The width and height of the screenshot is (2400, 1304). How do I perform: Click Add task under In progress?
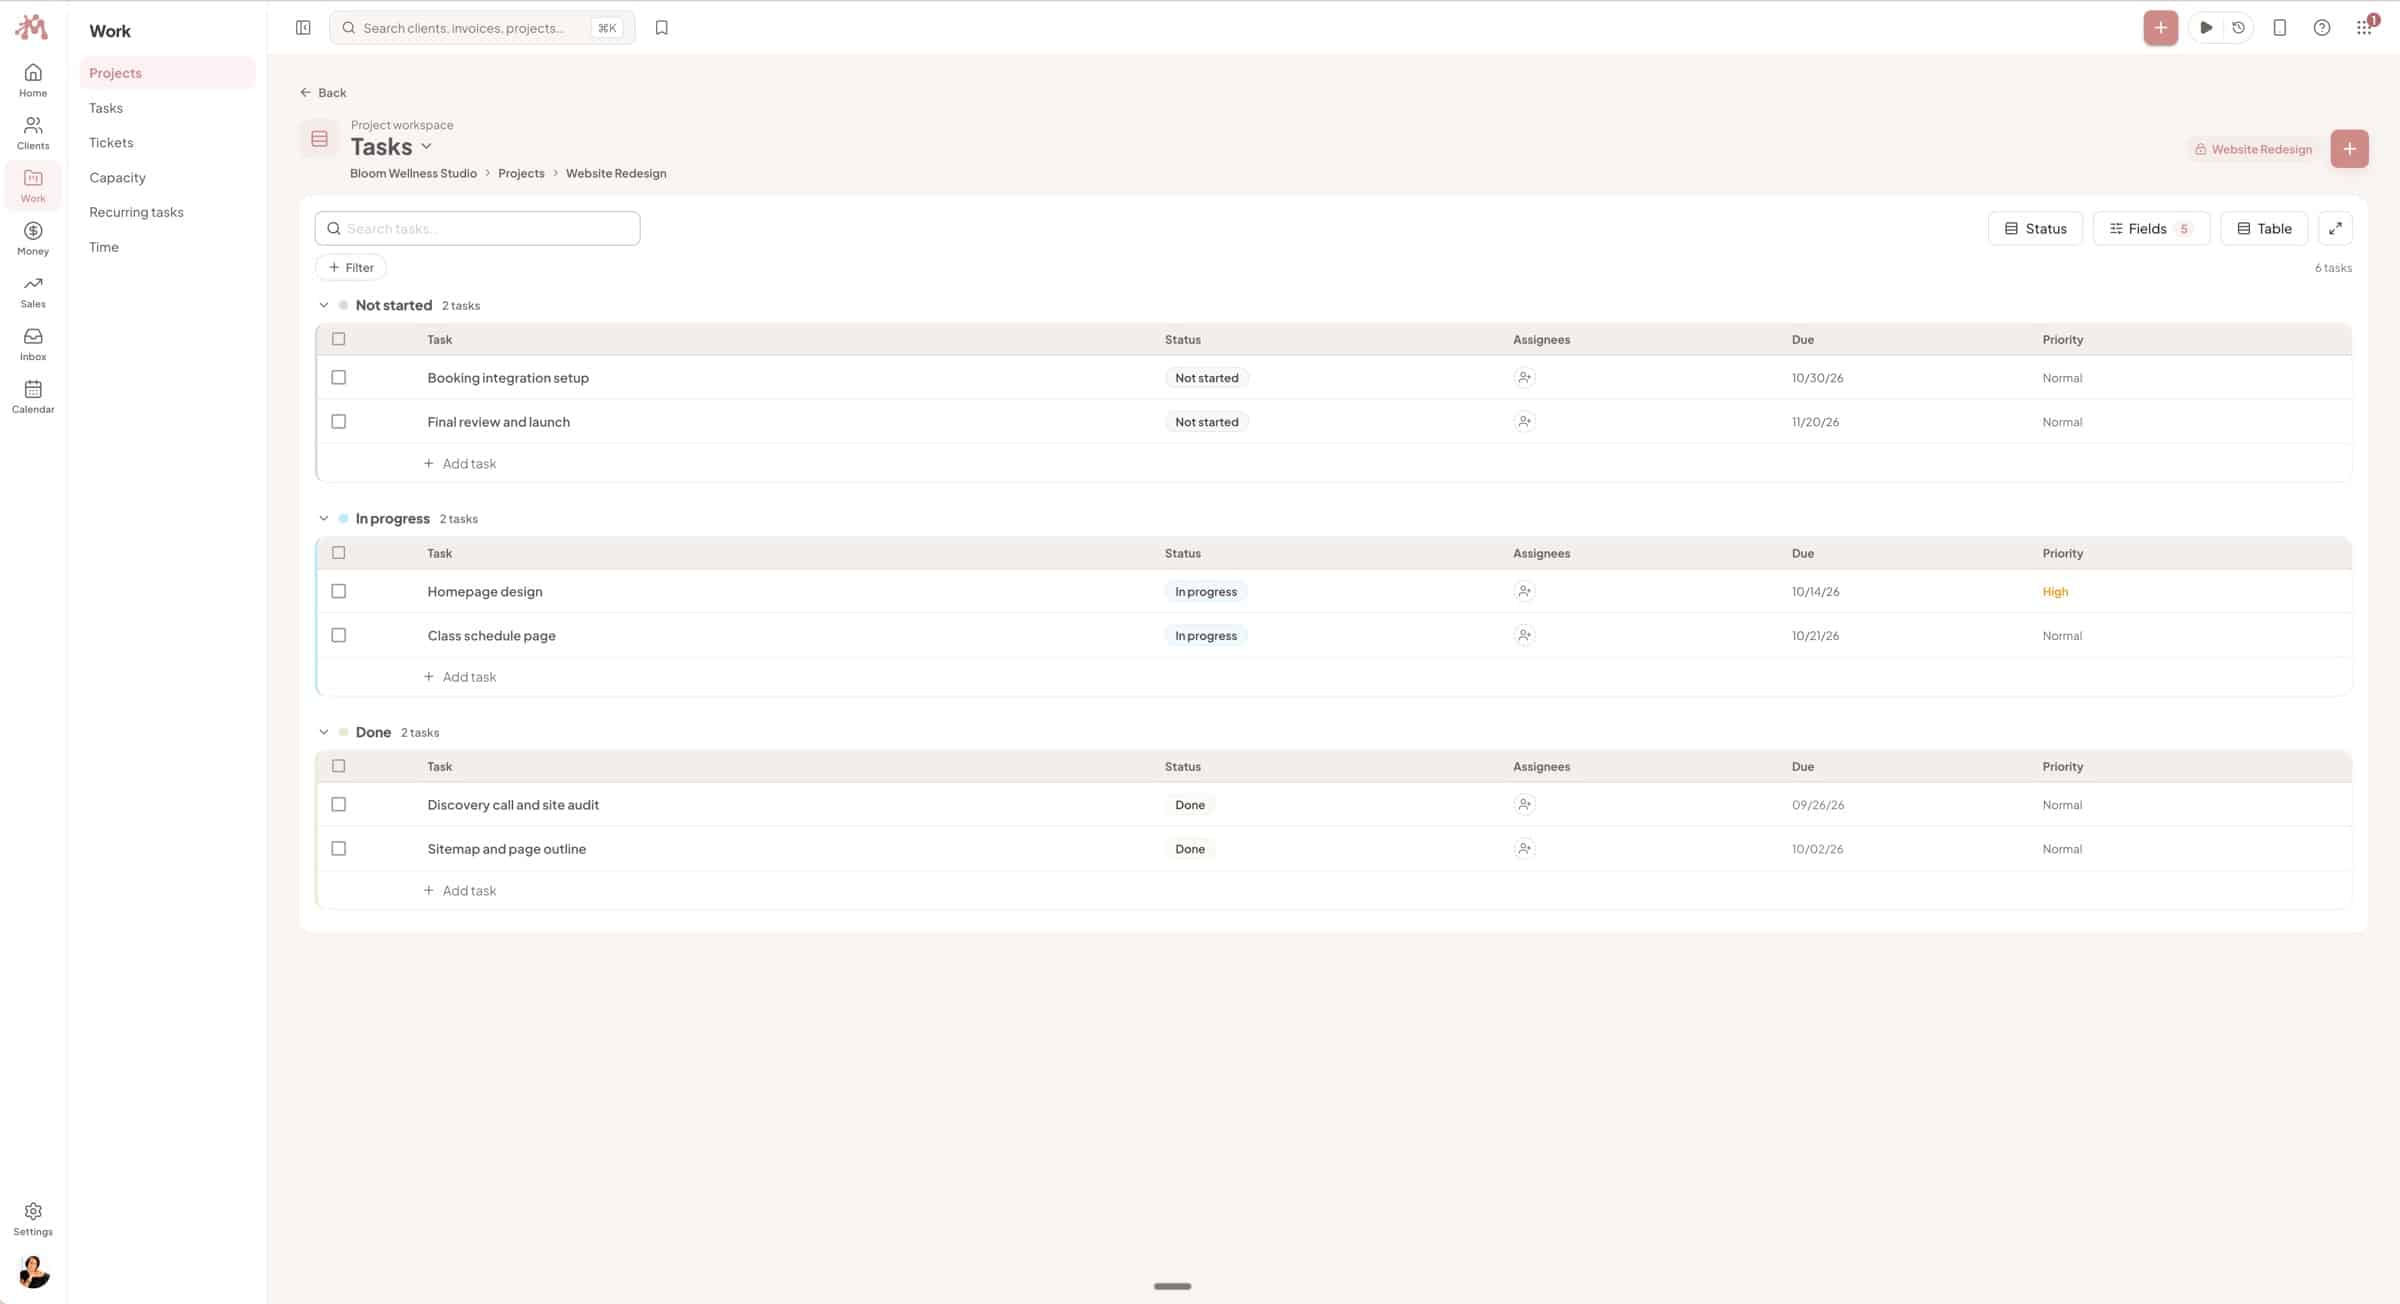pos(460,677)
